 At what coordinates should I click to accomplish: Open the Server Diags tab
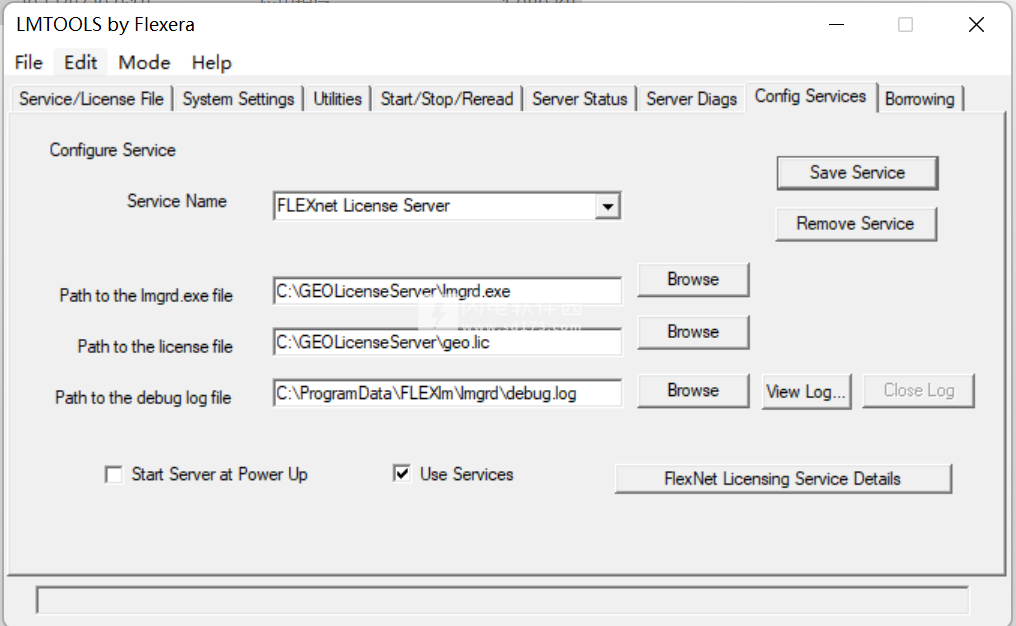[x=691, y=99]
